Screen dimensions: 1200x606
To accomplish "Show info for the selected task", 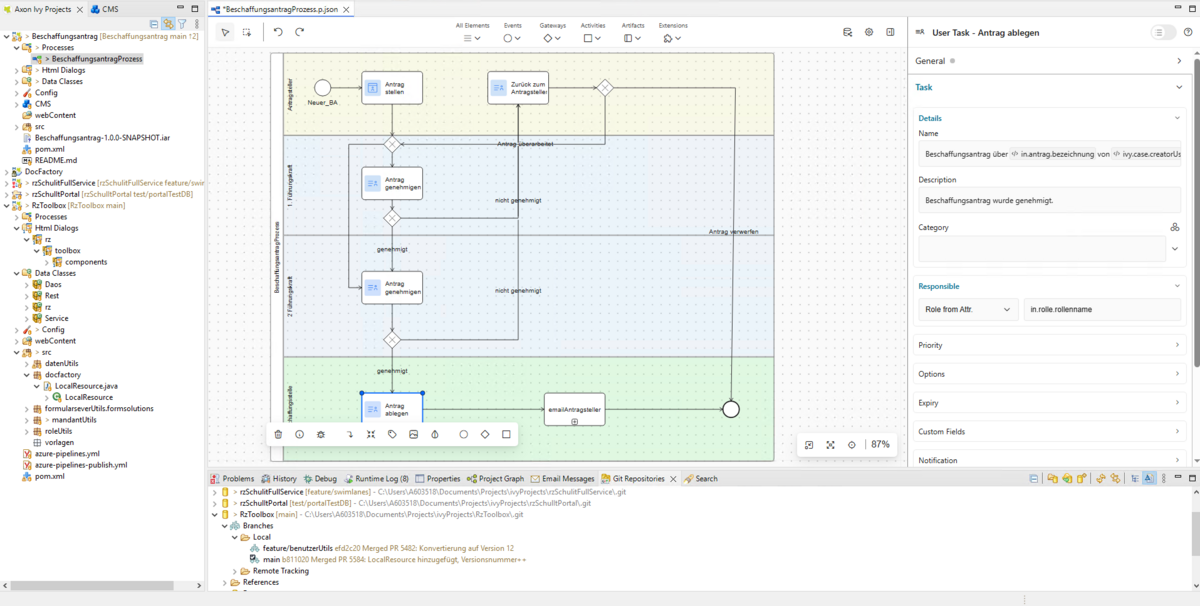I will click(299, 434).
